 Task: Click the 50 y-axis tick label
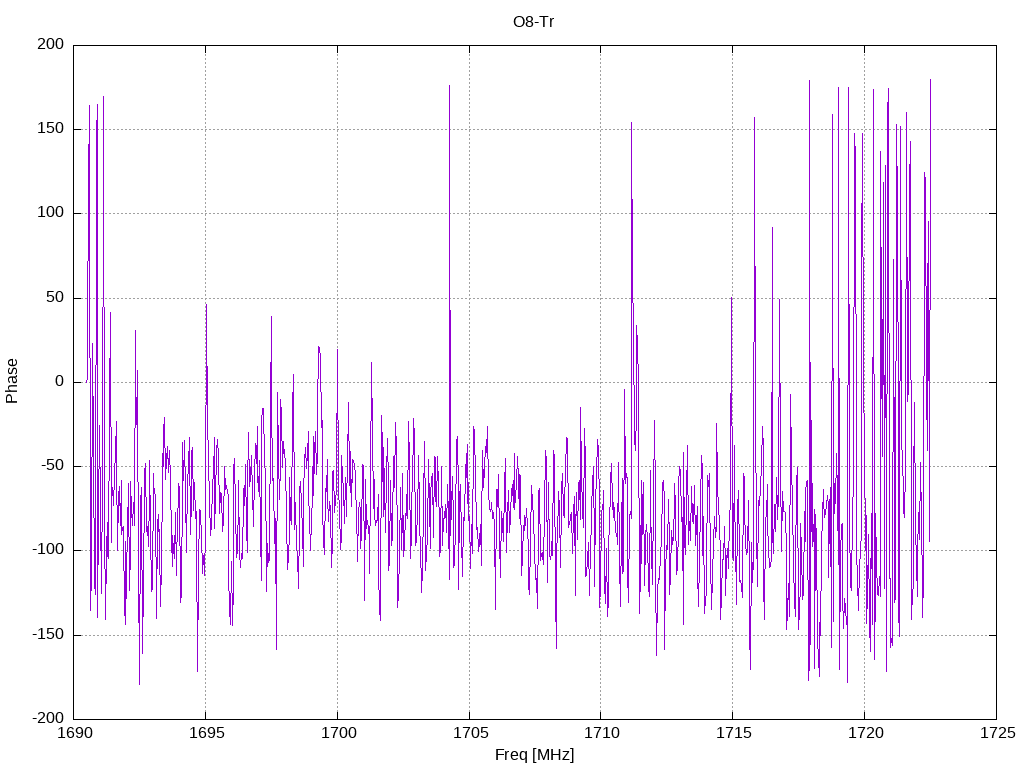click(x=56, y=297)
